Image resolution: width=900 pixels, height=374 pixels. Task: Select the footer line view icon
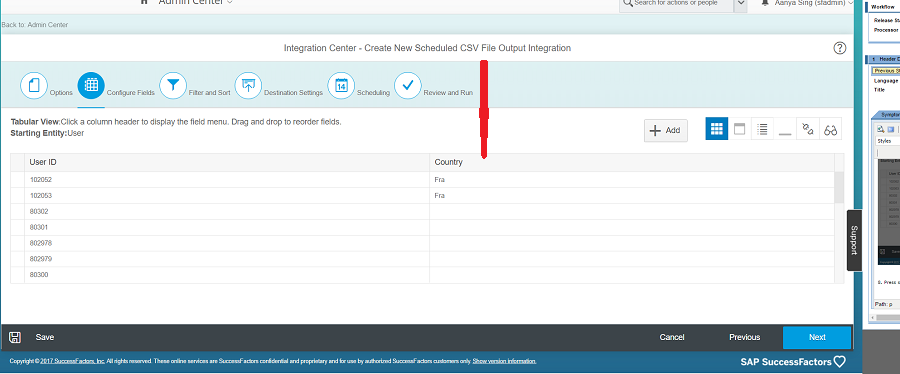point(785,129)
